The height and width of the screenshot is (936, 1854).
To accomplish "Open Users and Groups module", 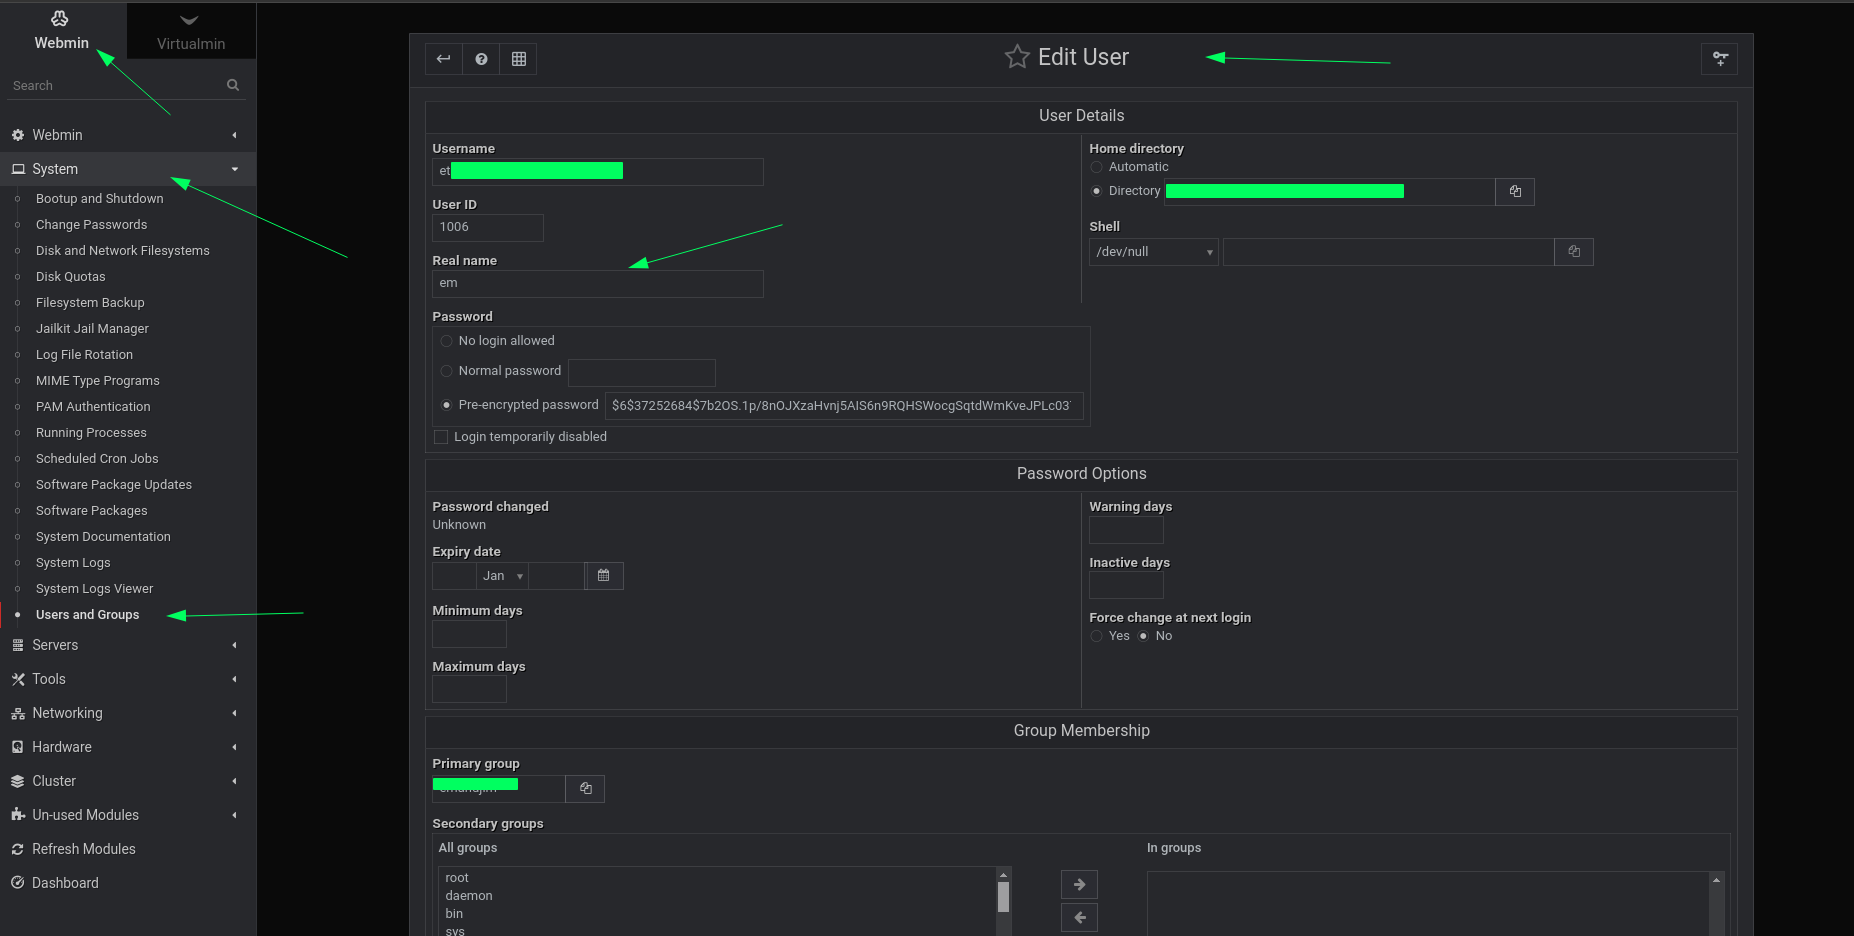I will 87,615.
